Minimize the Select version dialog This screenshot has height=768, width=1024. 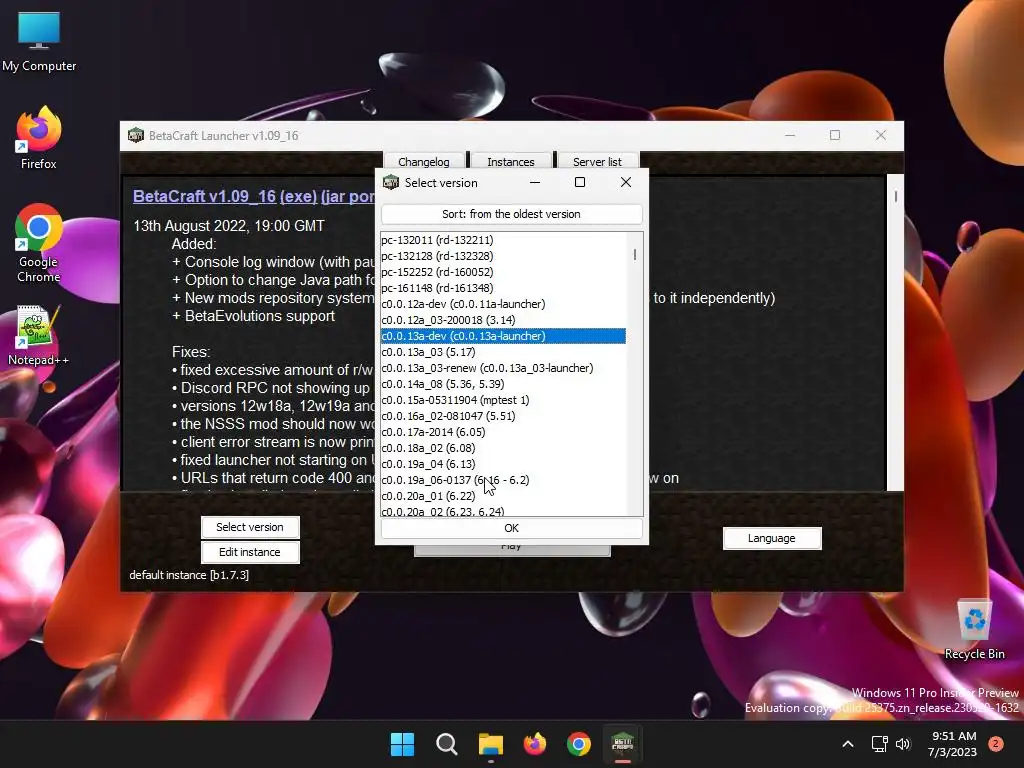click(535, 182)
